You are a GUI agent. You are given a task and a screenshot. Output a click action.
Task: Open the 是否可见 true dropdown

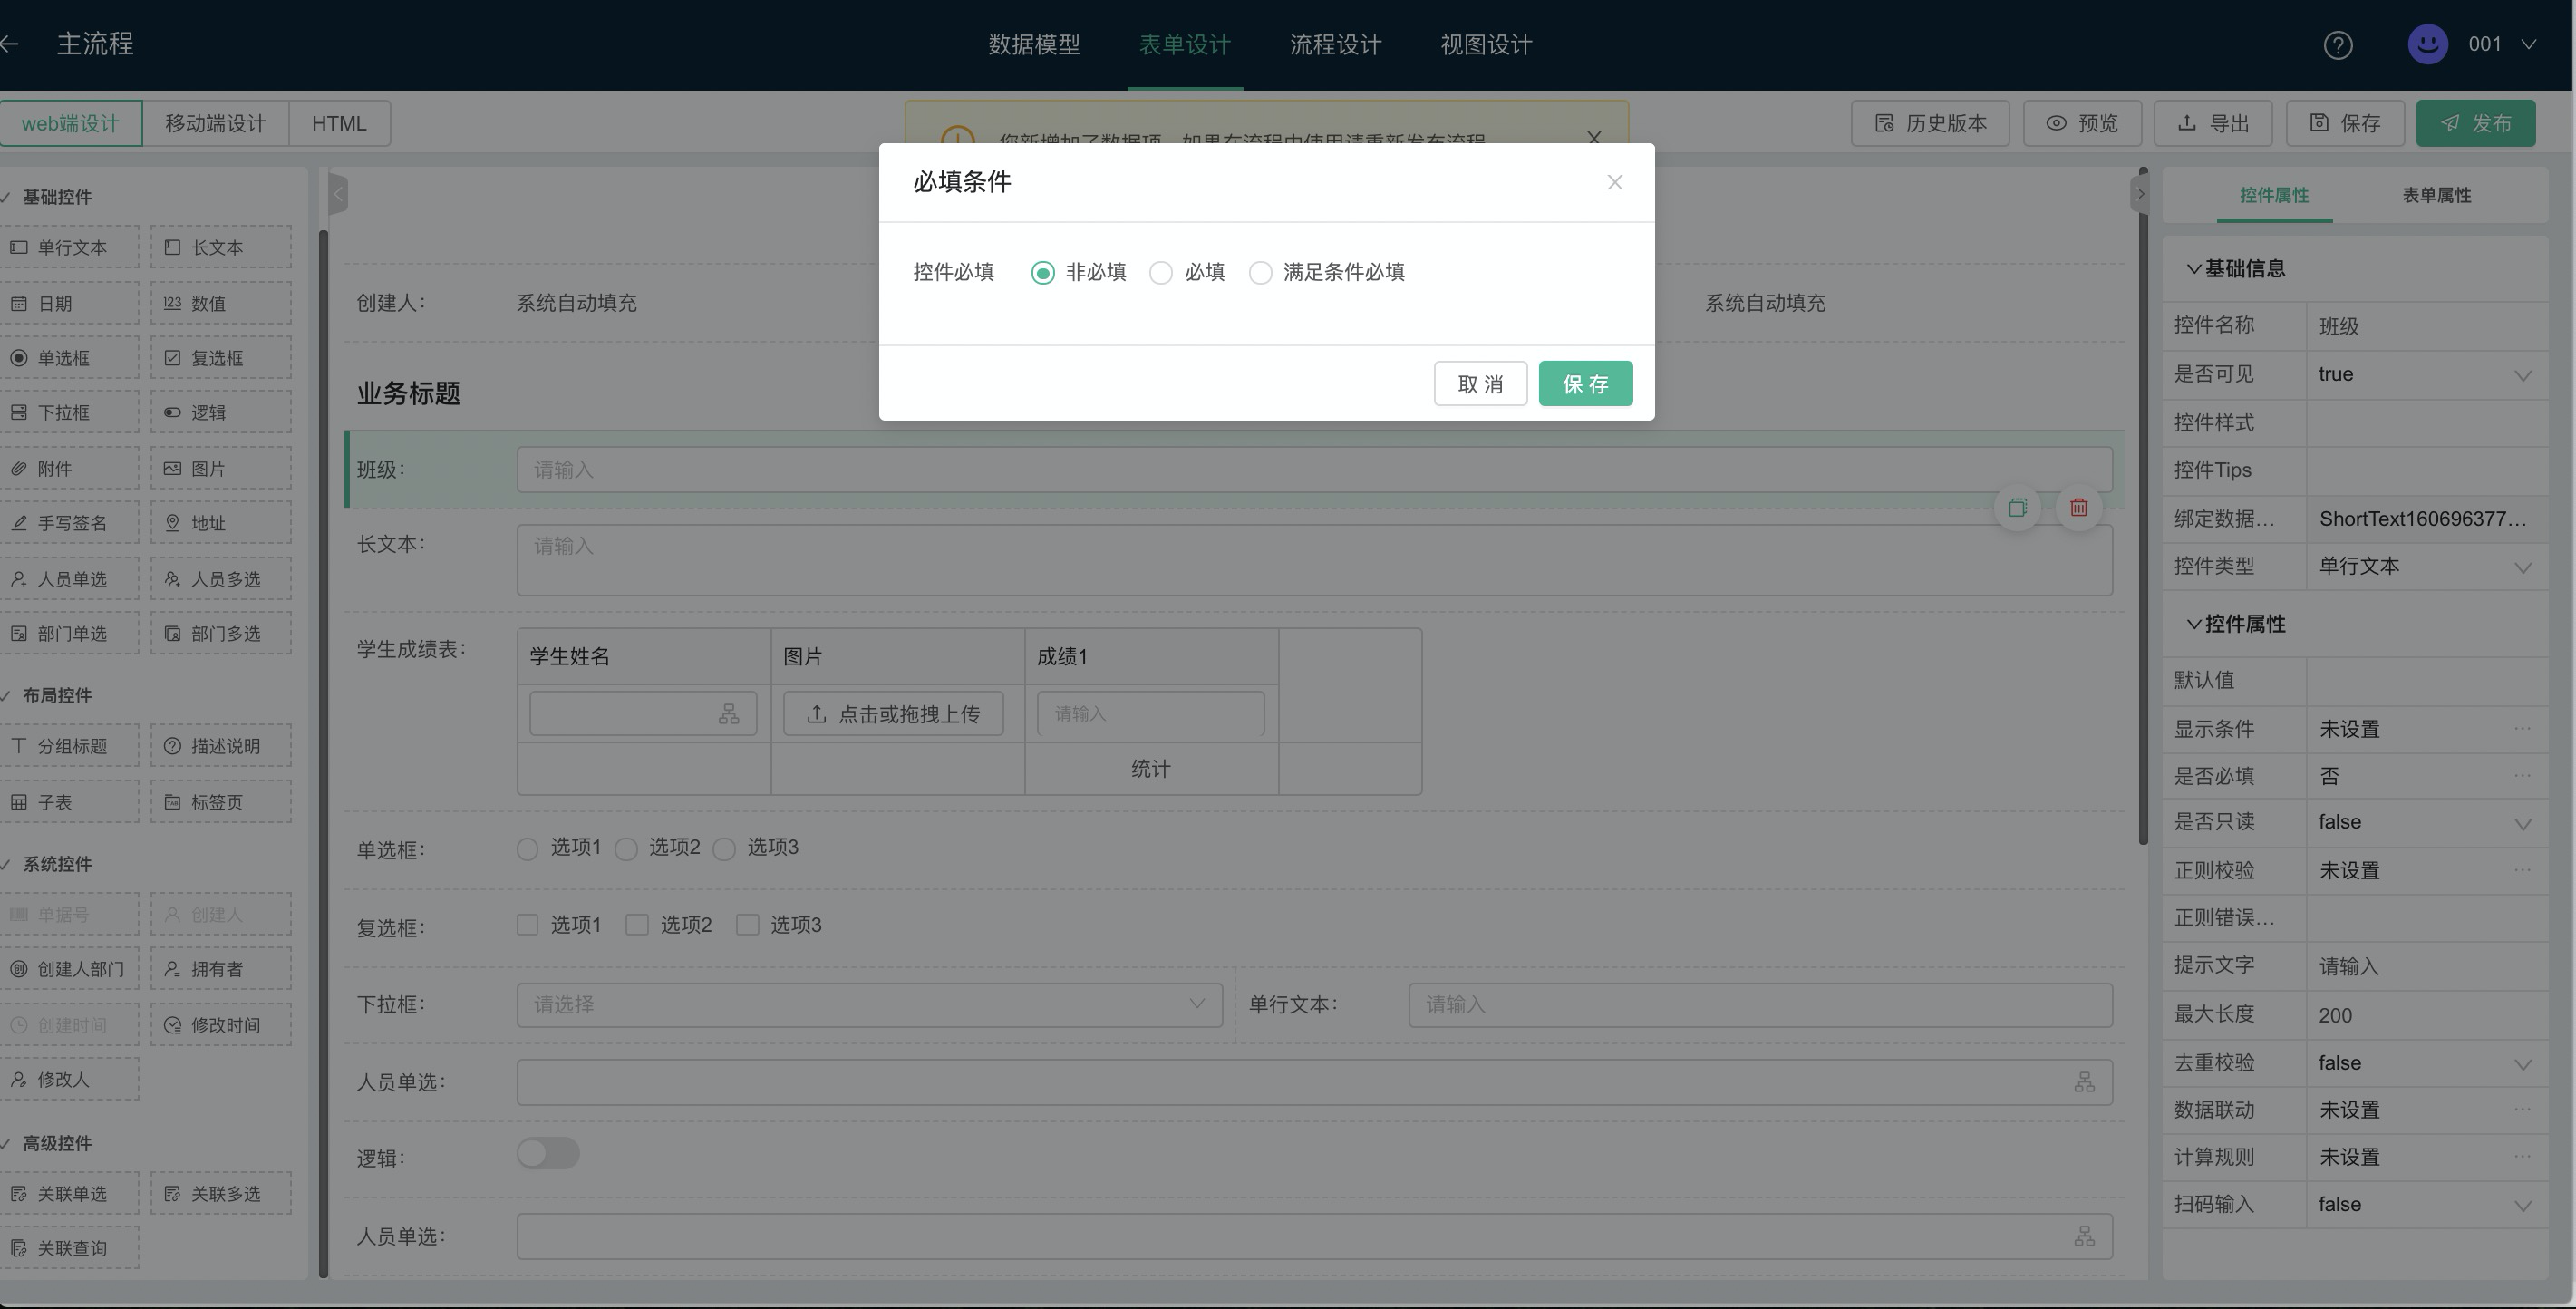[x=2427, y=374]
